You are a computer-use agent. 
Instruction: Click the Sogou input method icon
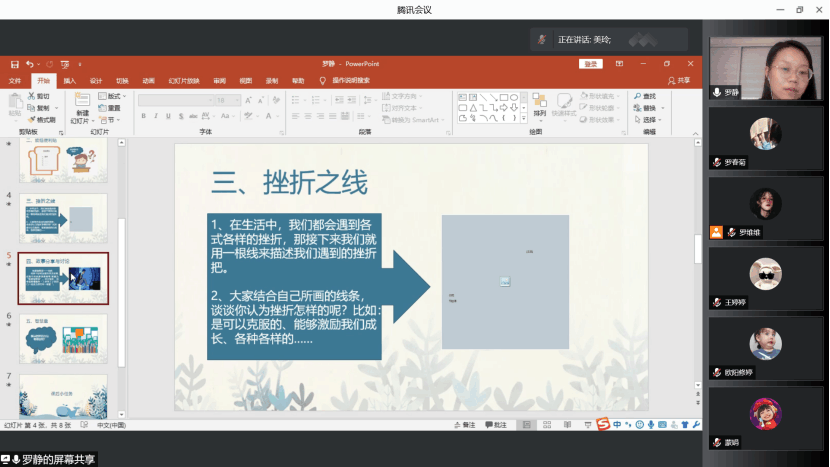[x=603, y=424]
